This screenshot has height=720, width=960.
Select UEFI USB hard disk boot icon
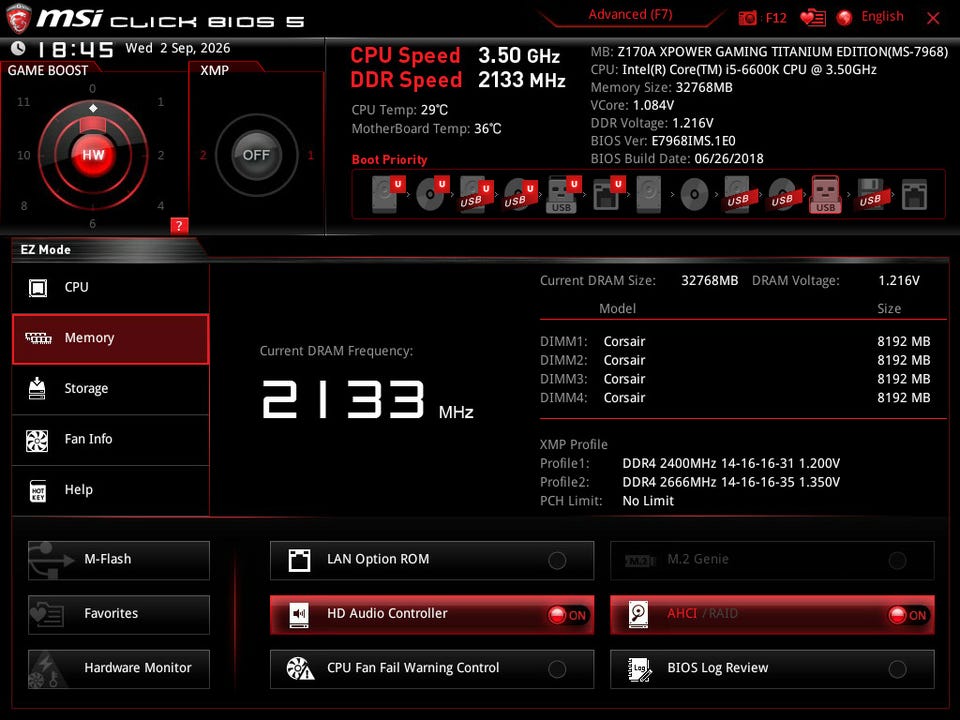pos(476,194)
